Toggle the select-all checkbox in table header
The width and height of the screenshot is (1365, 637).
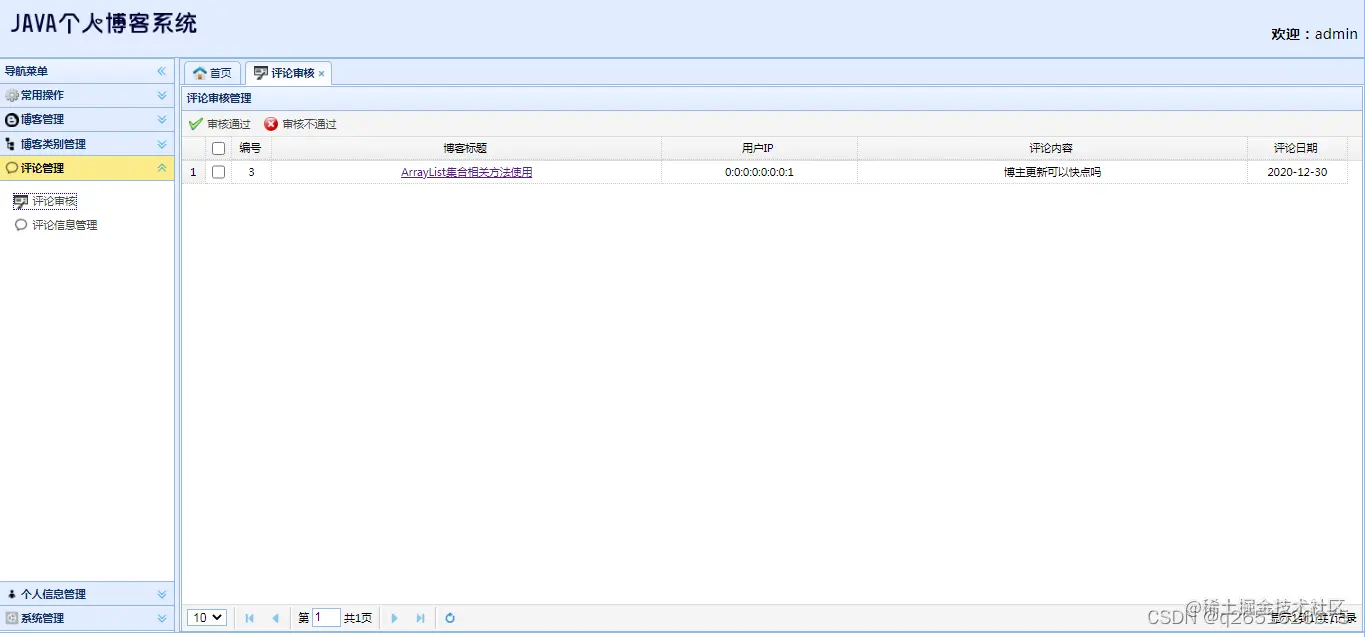219,148
